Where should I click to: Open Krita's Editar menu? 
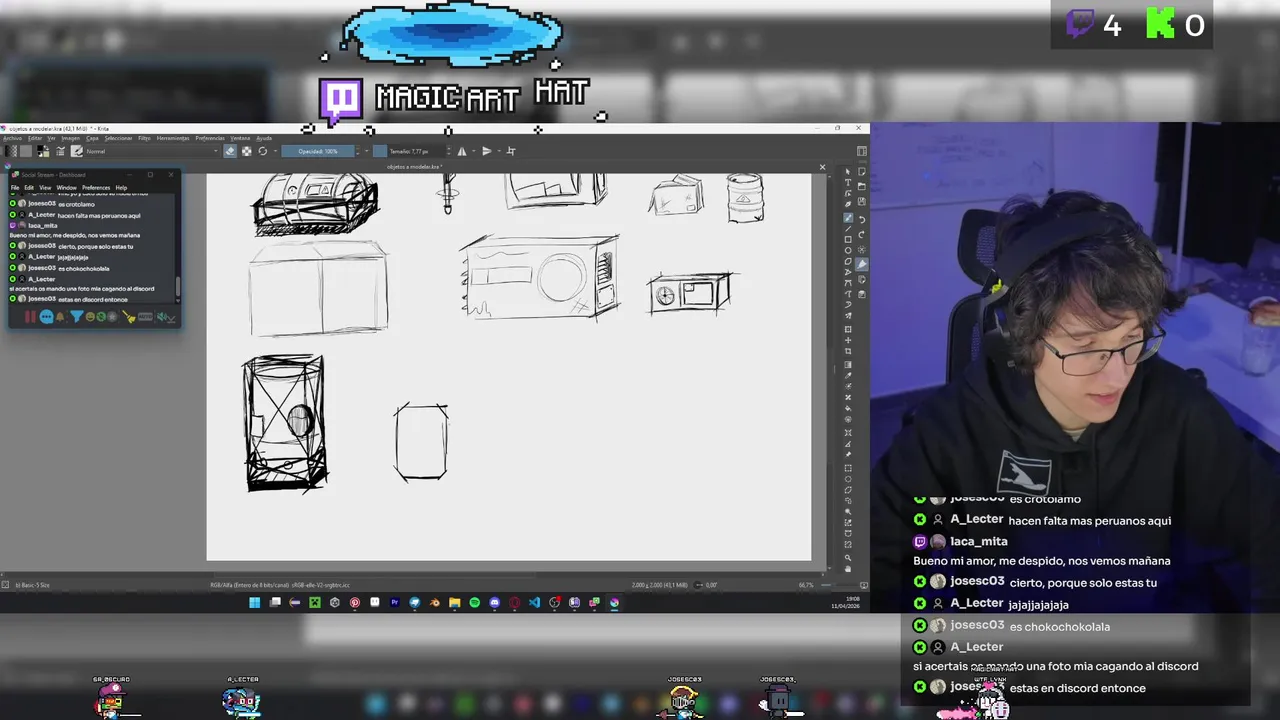click(x=35, y=138)
